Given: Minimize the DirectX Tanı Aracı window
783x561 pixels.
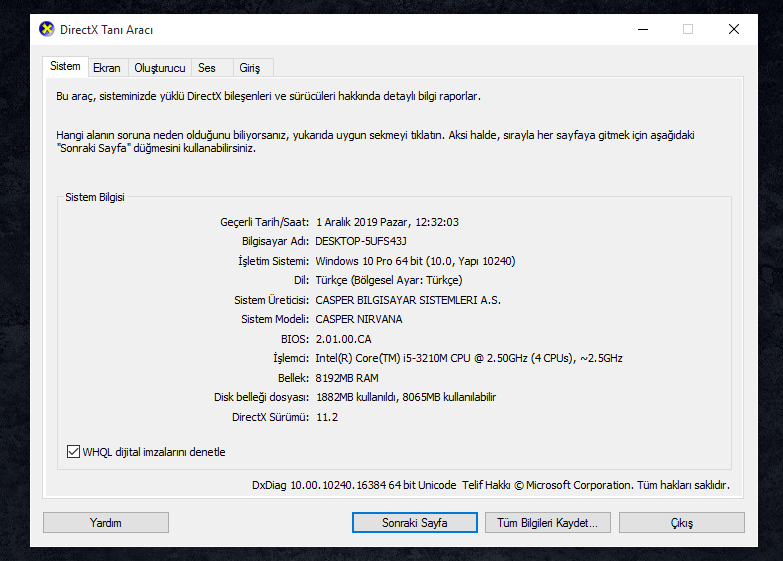Looking at the screenshot, I should point(643,29).
